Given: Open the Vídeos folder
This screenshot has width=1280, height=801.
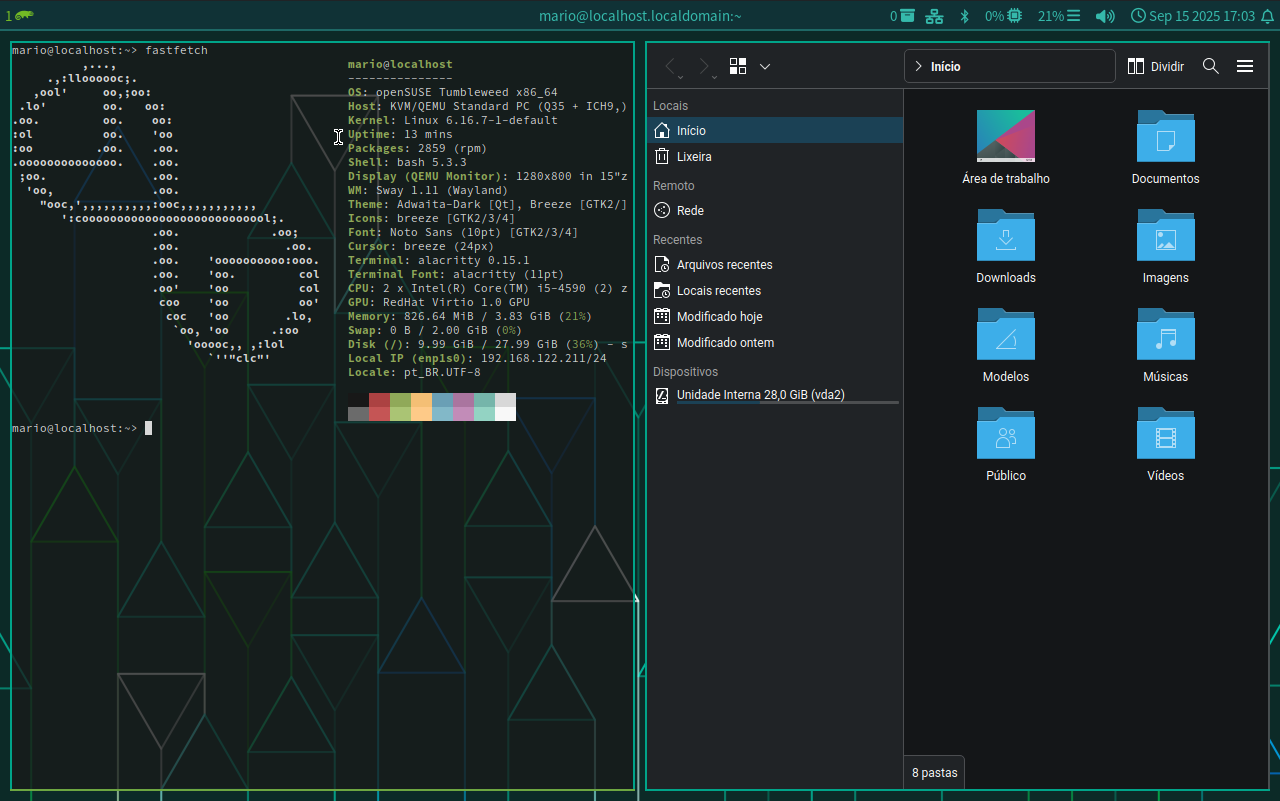Looking at the screenshot, I should 1165,433.
